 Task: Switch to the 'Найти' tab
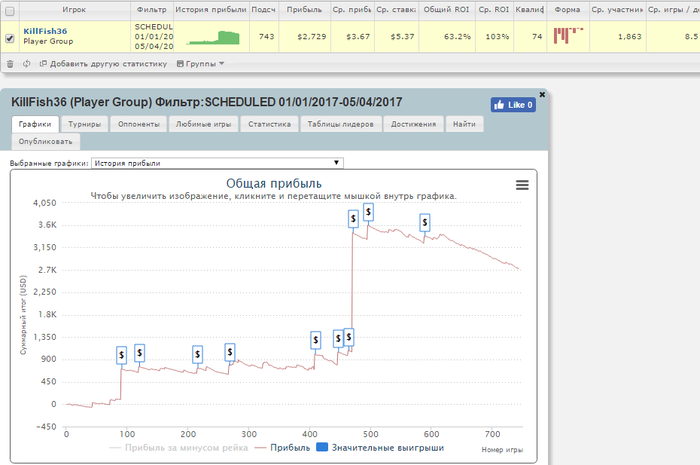pyautogui.click(x=464, y=124)
